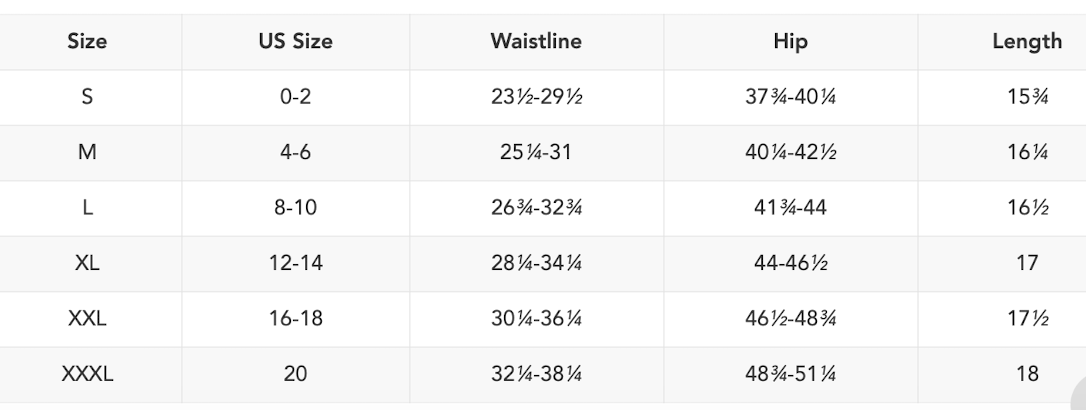Select the M size row label
1086x410 pixels.
tap(87, 154)
